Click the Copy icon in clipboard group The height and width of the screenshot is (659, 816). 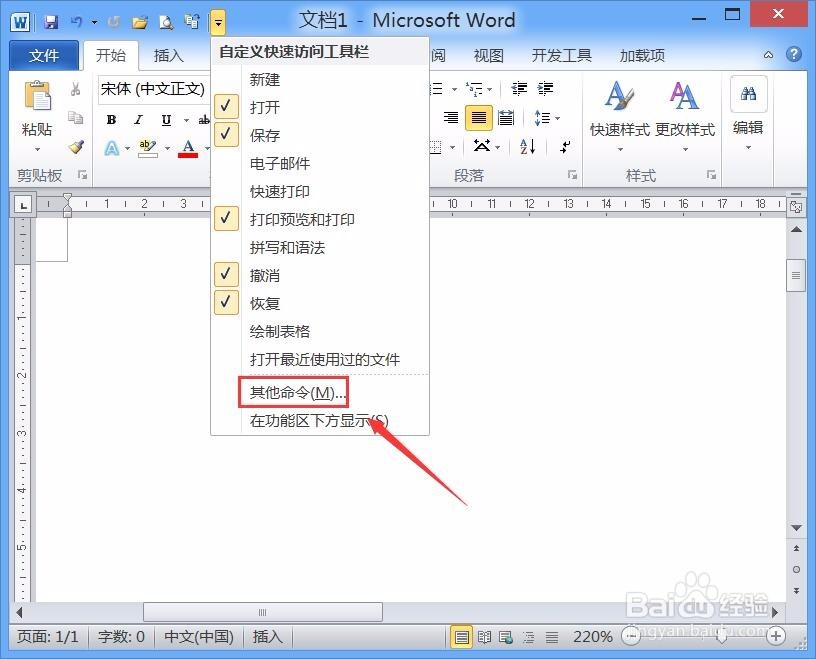pos(75,118)
